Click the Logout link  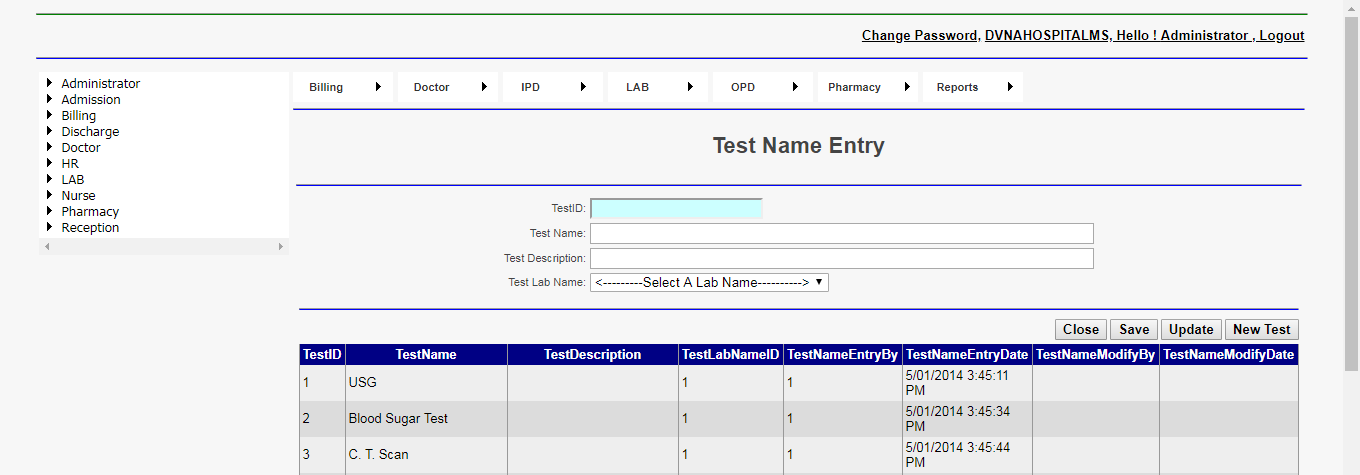pyautogui.click(x=1282, y=36)
